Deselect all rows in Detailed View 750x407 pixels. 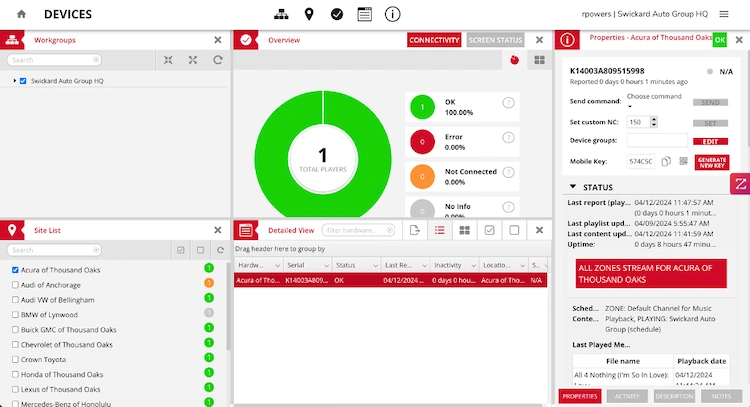pyautogui.click(x=514, y=231)
